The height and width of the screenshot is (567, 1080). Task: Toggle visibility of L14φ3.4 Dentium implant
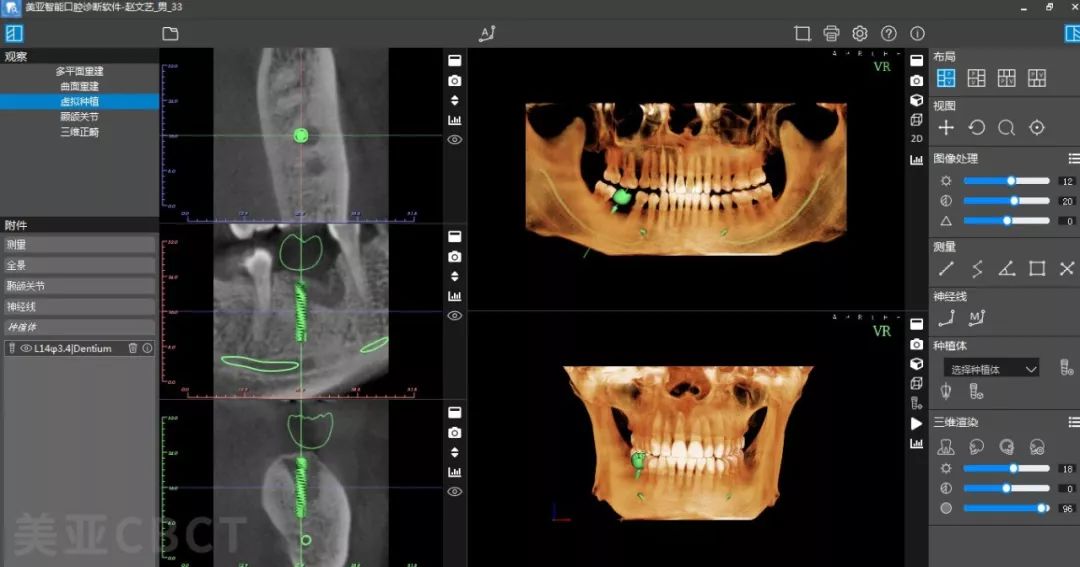[x=25, y=349]
